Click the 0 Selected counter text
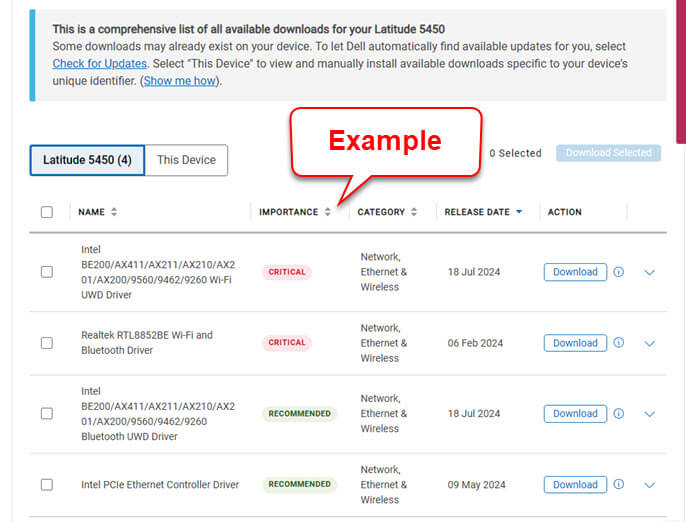The height and width of the screenshot is (522, 686). [515, 153]
